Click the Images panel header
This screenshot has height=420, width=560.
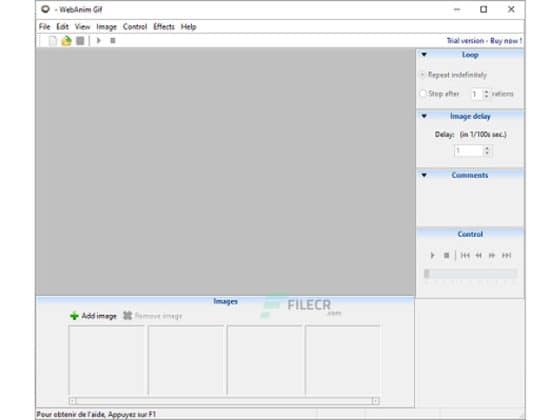[225, 301]
